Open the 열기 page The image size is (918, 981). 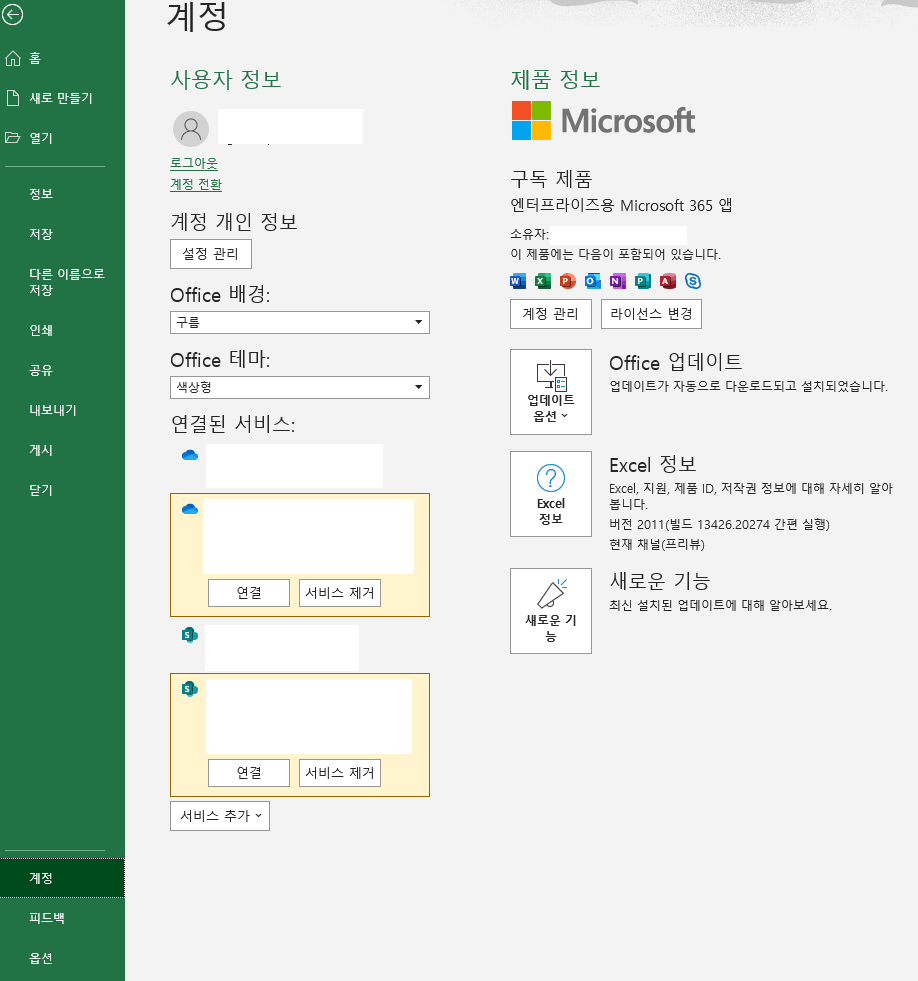point(63,138)
